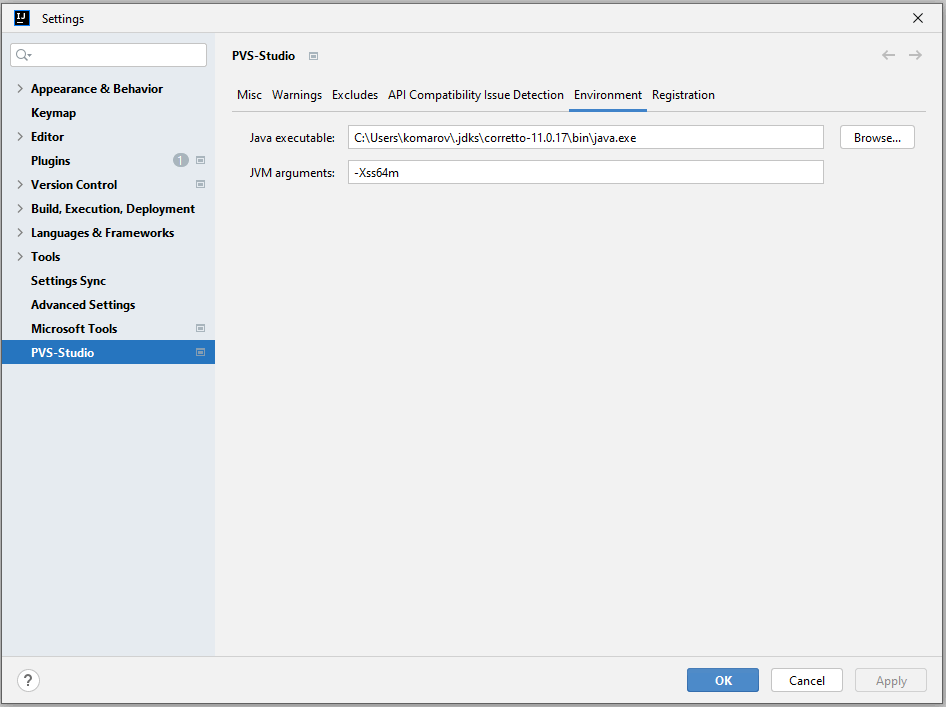The height and width of the screenshot is (707, 946).
Task: Open the Registration tab
Action: (683, 95)
